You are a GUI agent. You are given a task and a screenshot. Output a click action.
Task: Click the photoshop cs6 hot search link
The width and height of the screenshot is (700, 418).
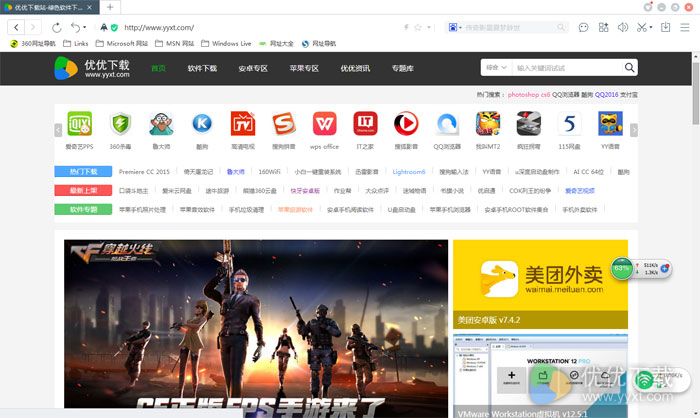[x=529, y=95]
